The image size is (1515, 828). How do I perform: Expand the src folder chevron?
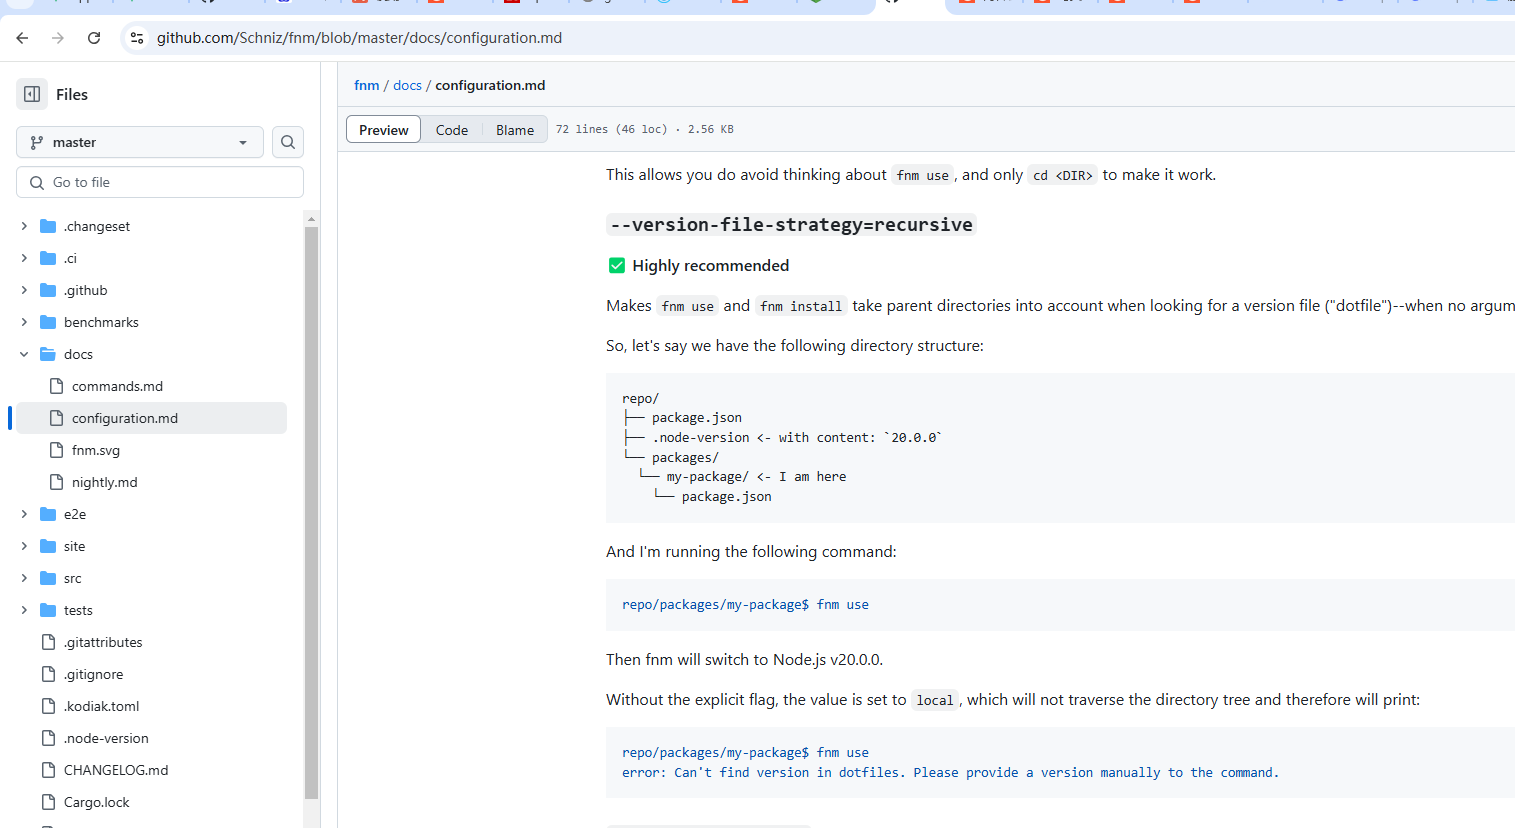coord(24,578)
